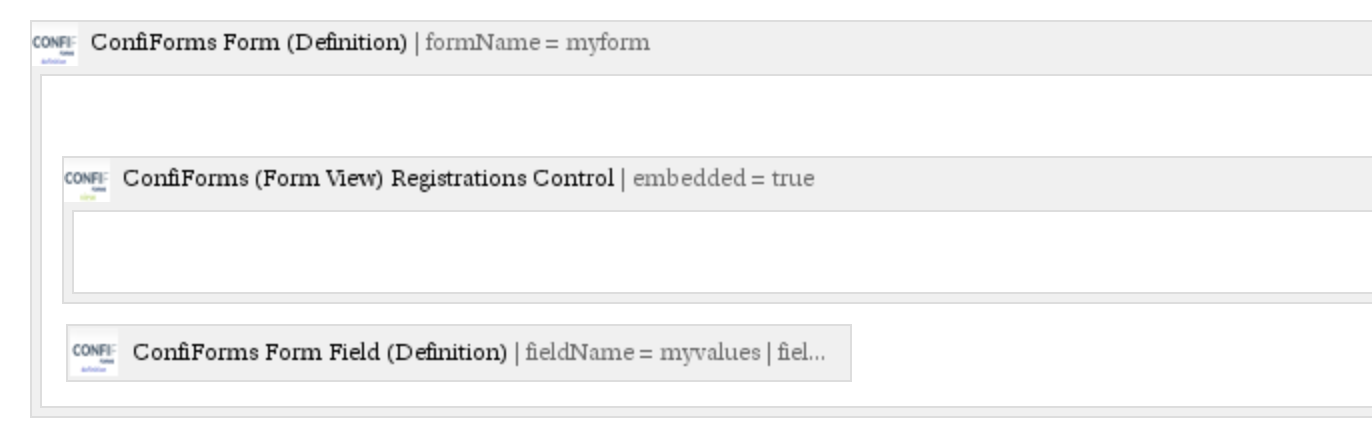1372x436 pixels.
Task: Click the ConfiForms Form Definition macro icon
Action: (54, 47)
